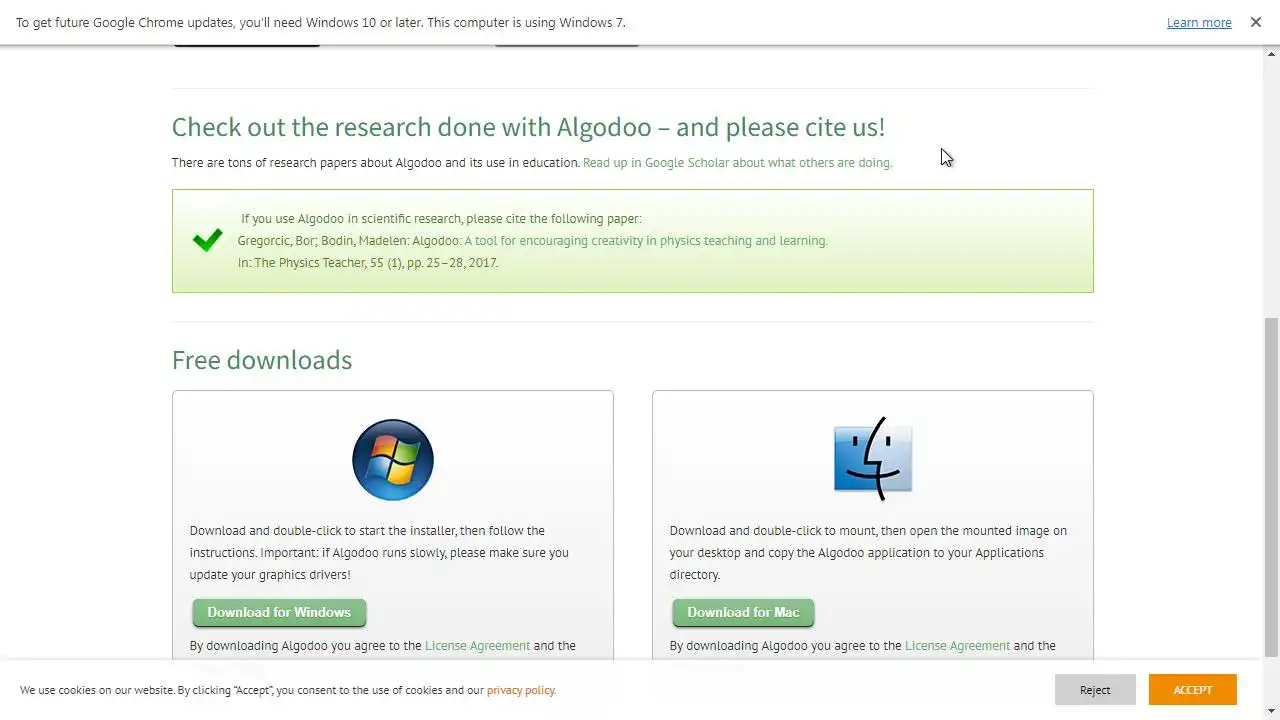The image size is (1280, 720).
Task: Click Download for Windows button
Action: pyautogui.click(x=279, y=612)
